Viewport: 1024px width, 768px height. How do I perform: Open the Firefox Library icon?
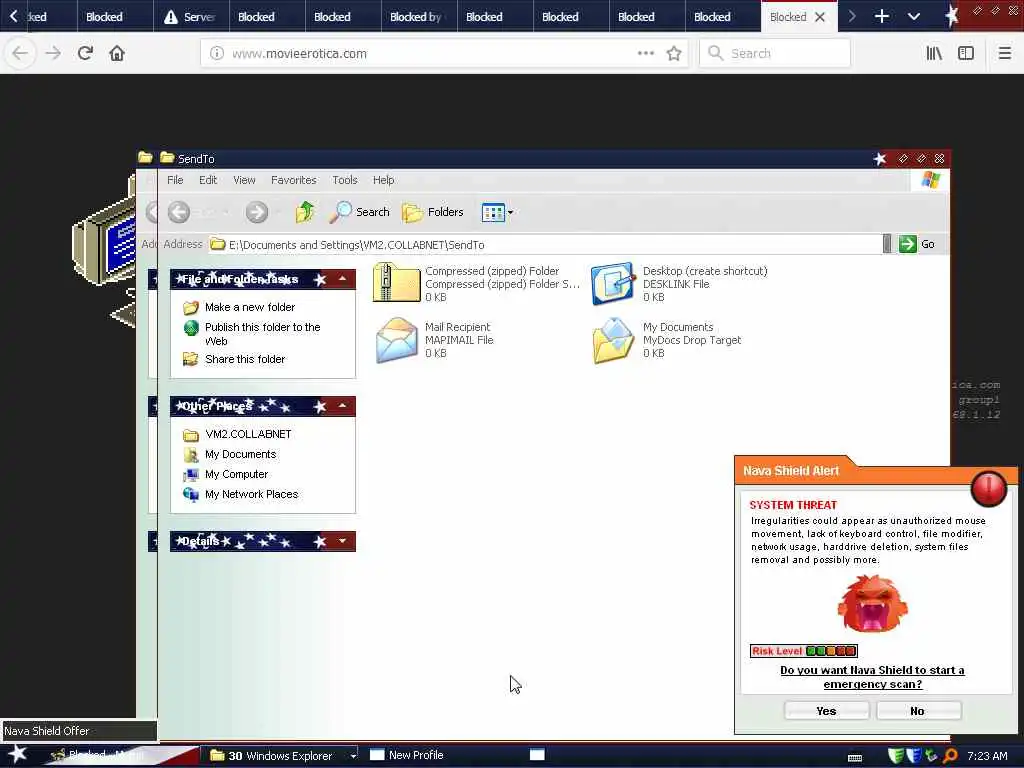point(934,53)
